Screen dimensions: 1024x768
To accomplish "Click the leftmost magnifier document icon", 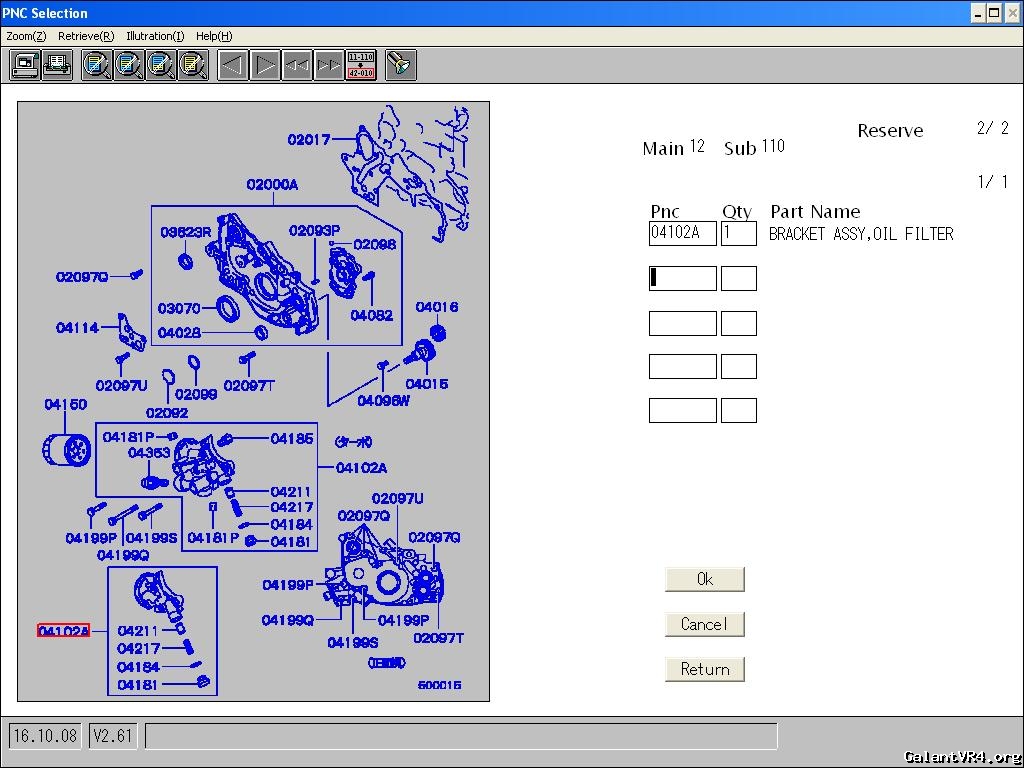I will 97,65.
